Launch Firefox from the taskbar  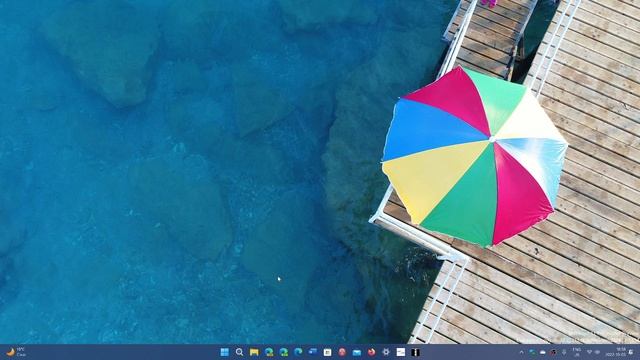pos(371,352)
